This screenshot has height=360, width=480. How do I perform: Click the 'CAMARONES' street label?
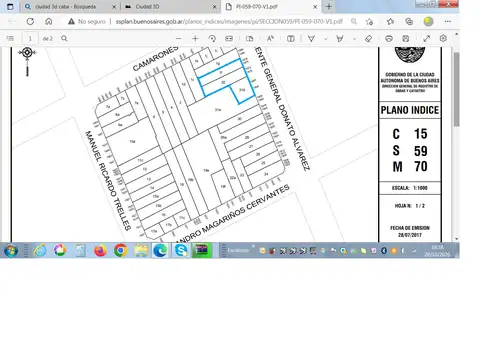point(155,59)
